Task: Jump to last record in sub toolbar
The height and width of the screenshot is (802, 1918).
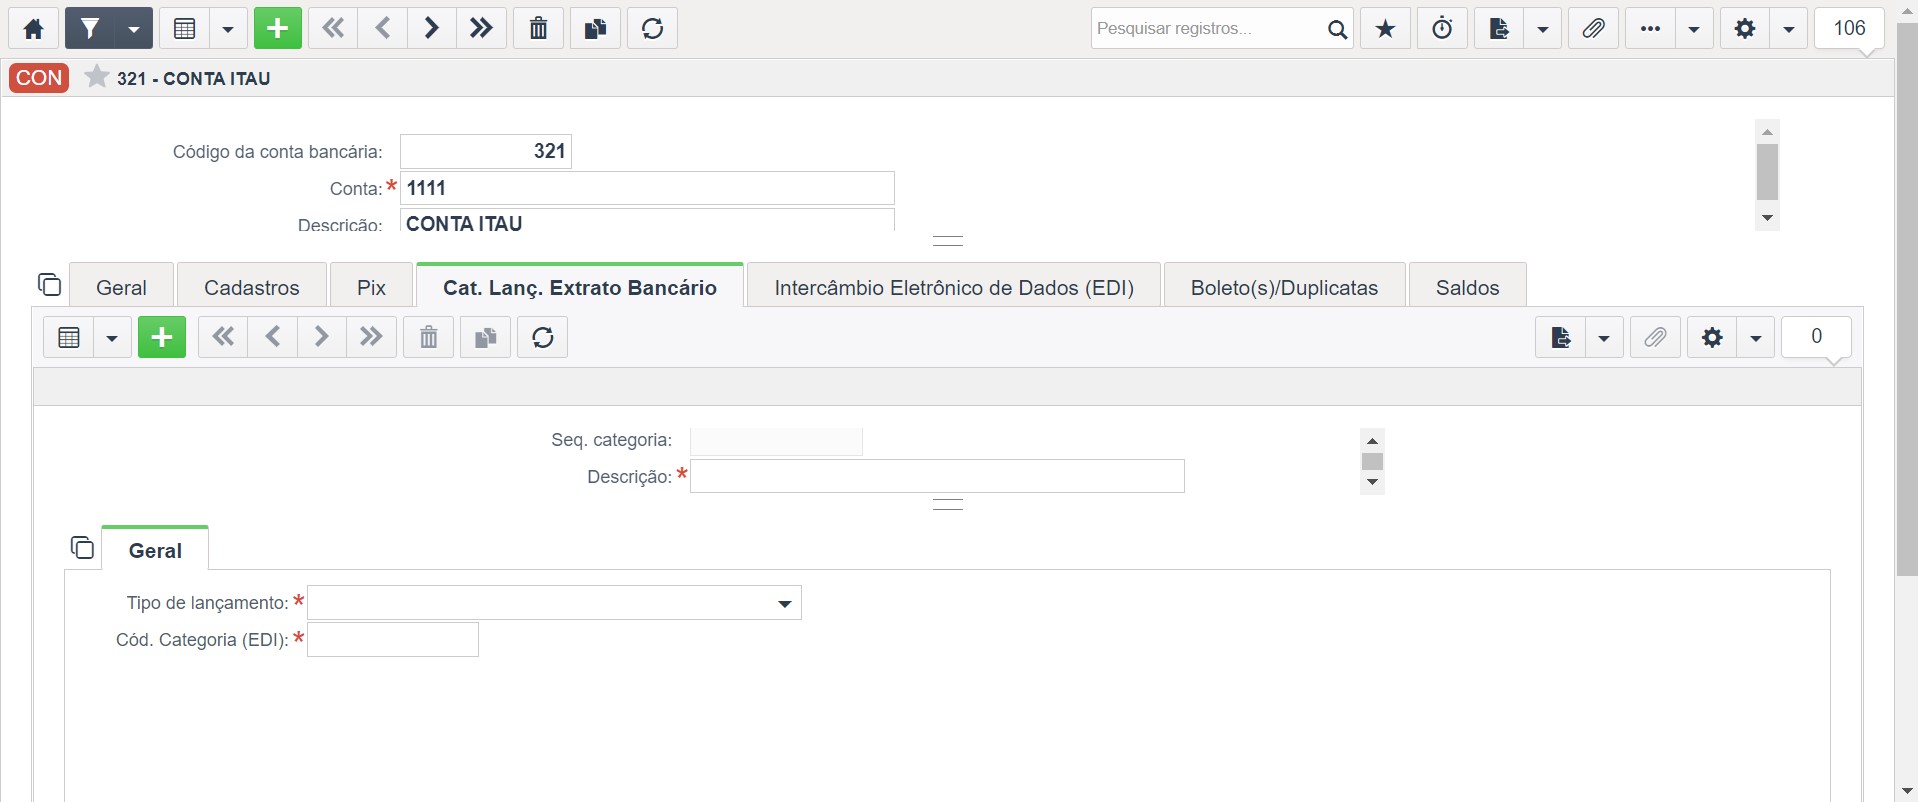Action: click(x=372, y=337)
